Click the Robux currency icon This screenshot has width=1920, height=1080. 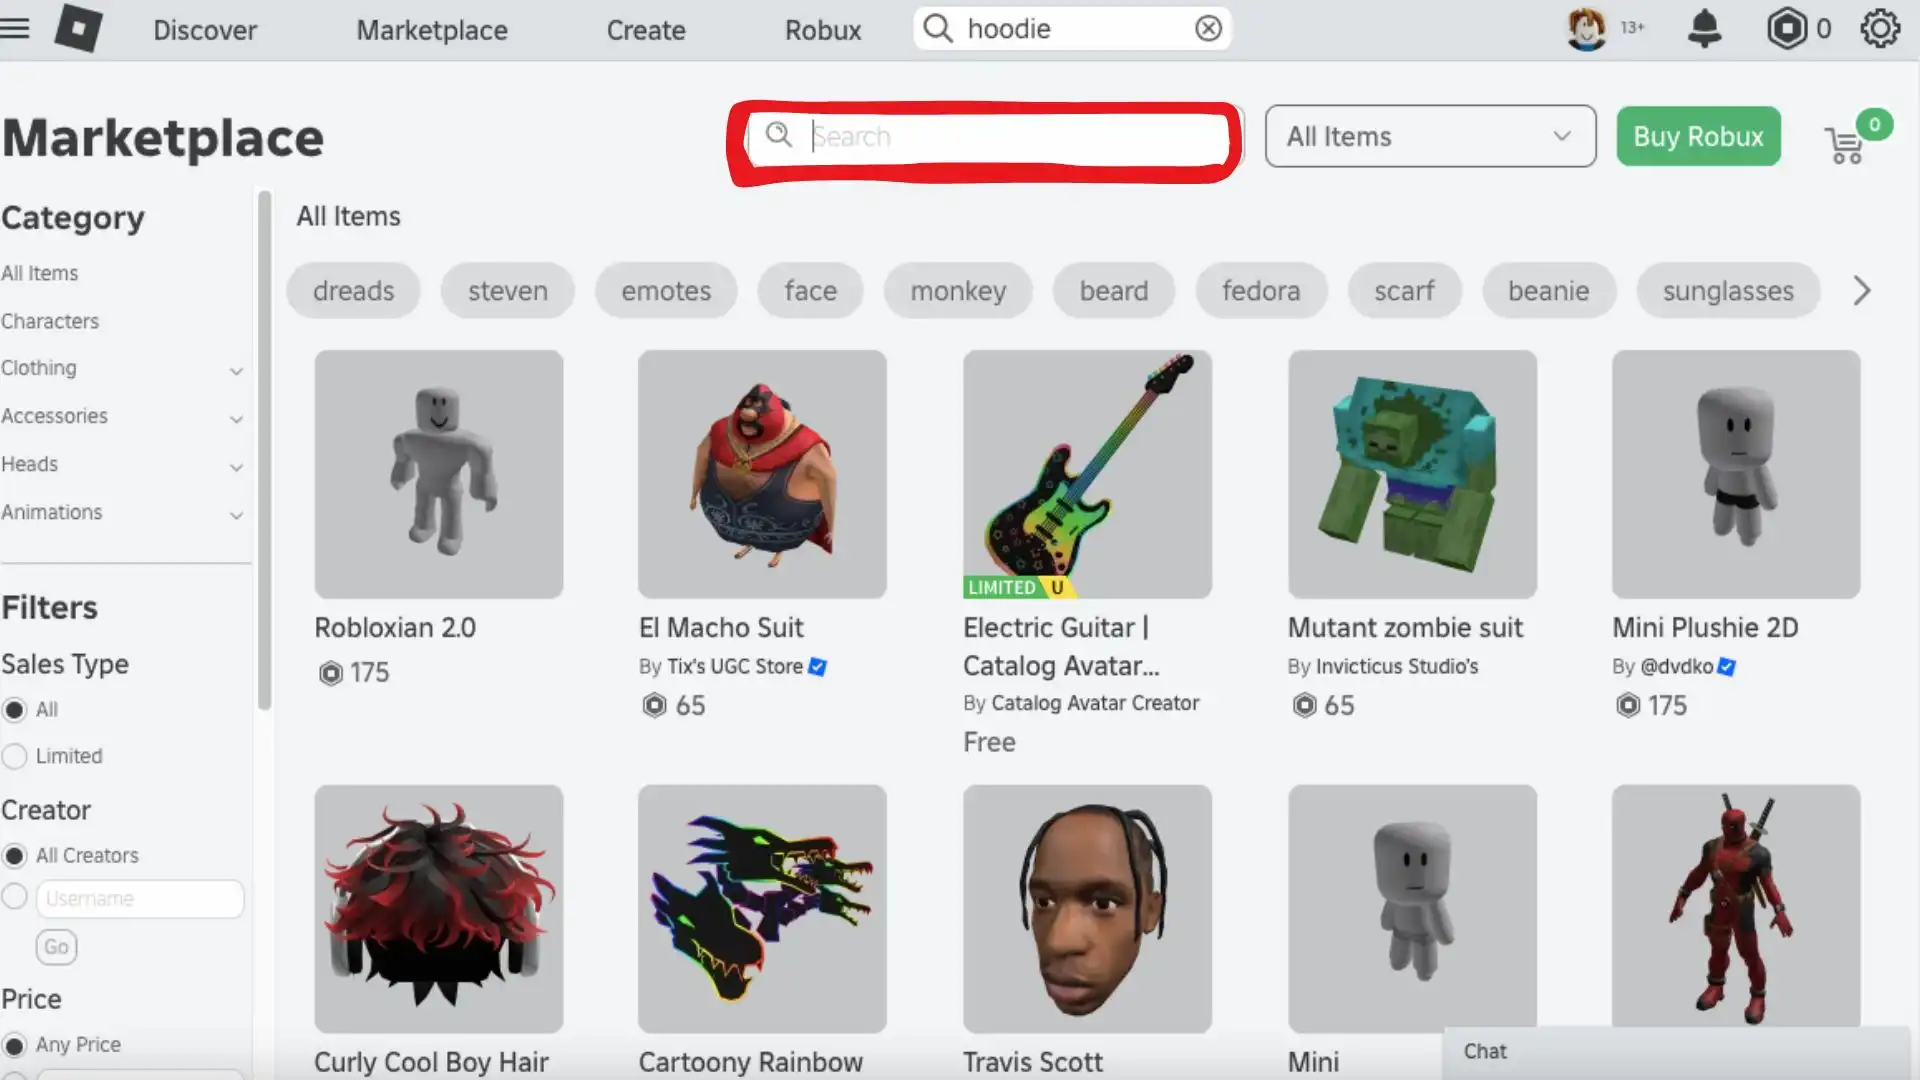1785,29
